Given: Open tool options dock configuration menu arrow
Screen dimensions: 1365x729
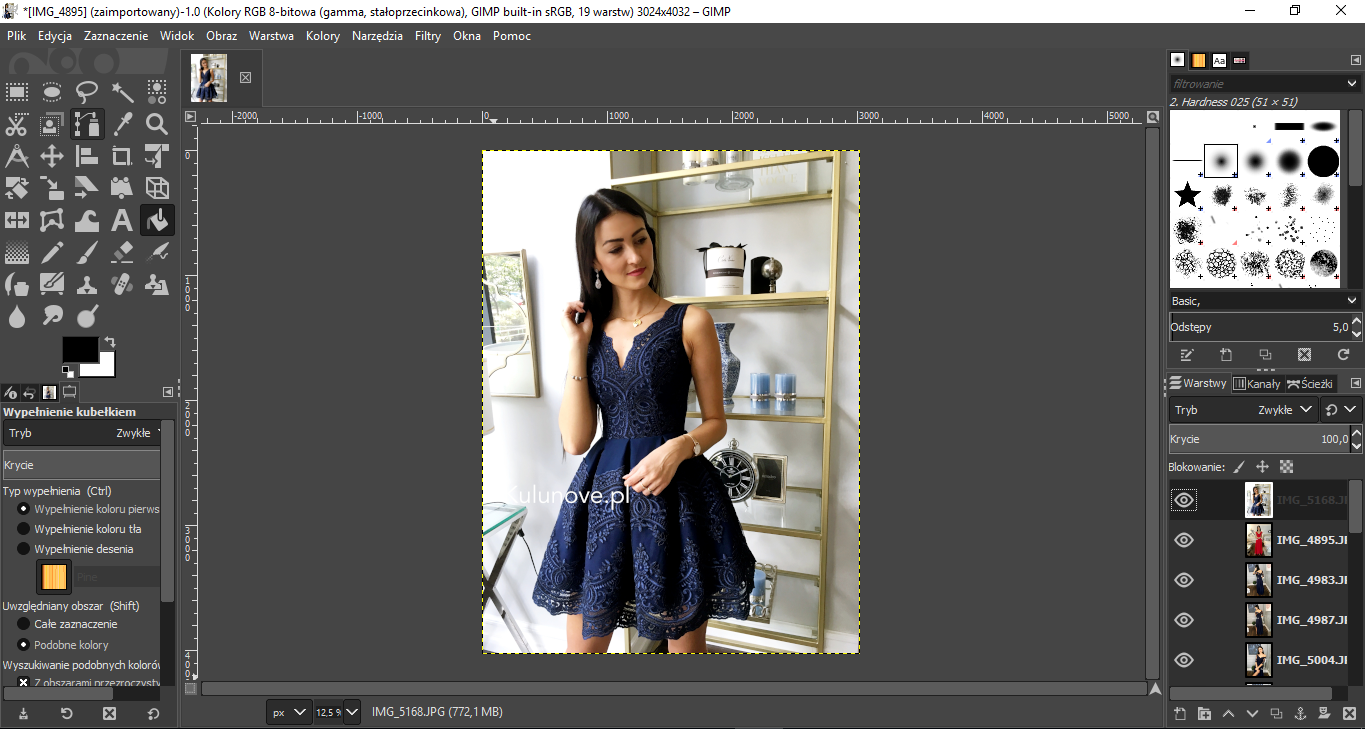Looking at the screenshot, I should pos(168,392).
